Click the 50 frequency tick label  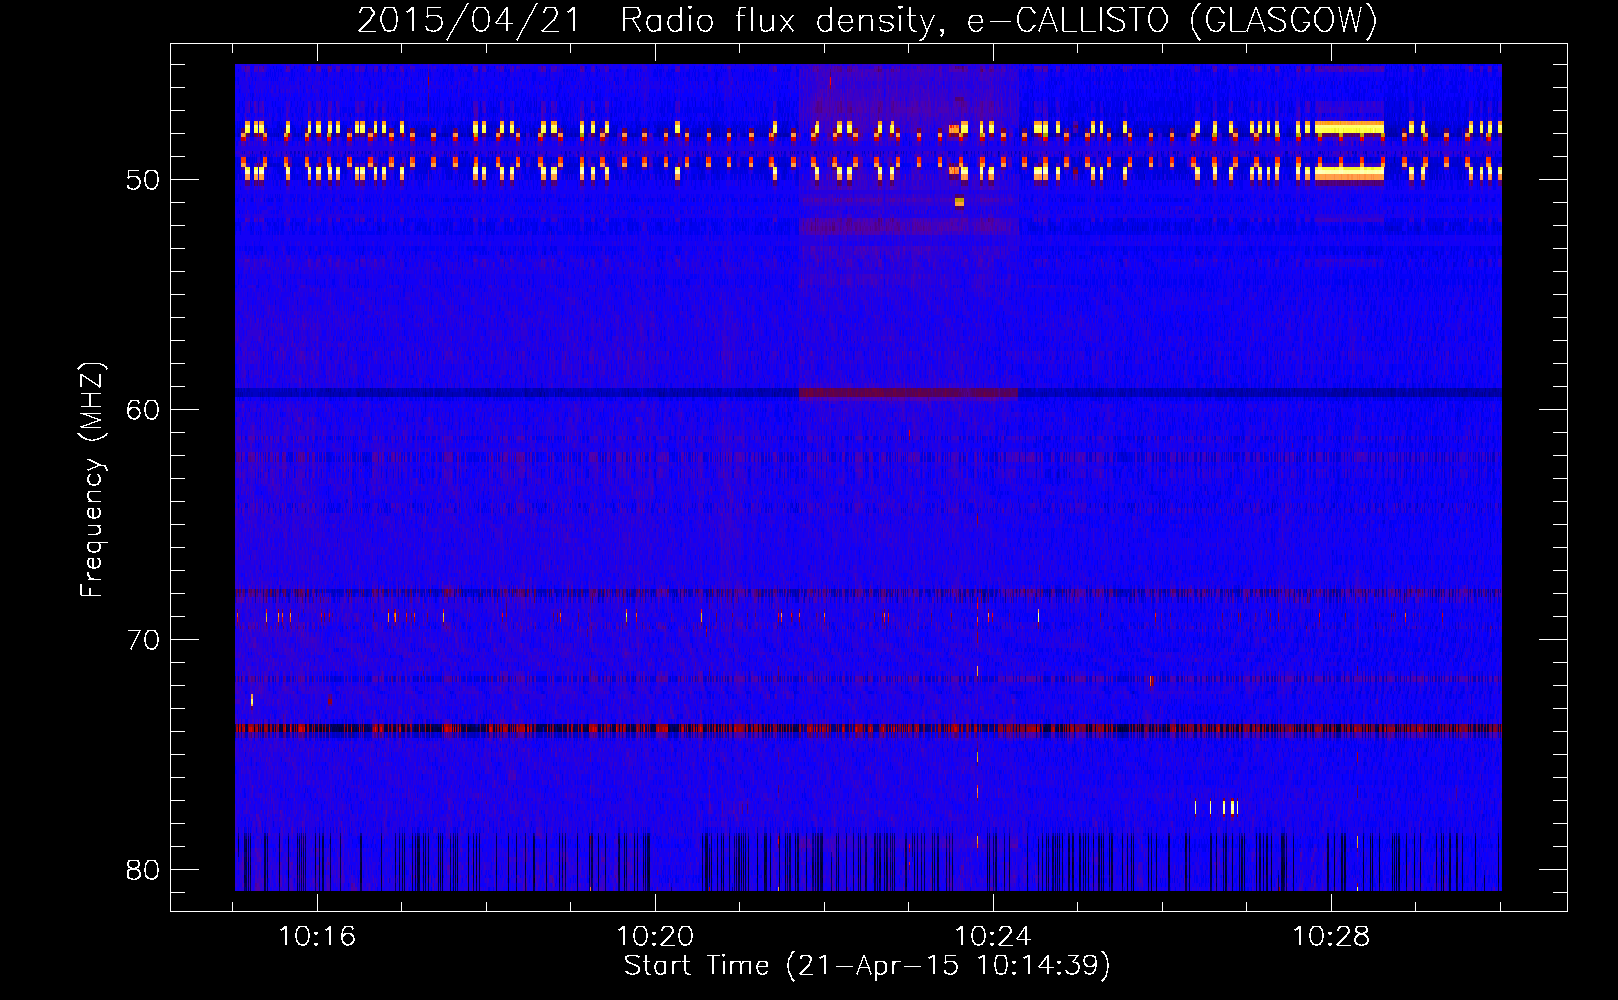pyautogui.click(x=143, y=180)
